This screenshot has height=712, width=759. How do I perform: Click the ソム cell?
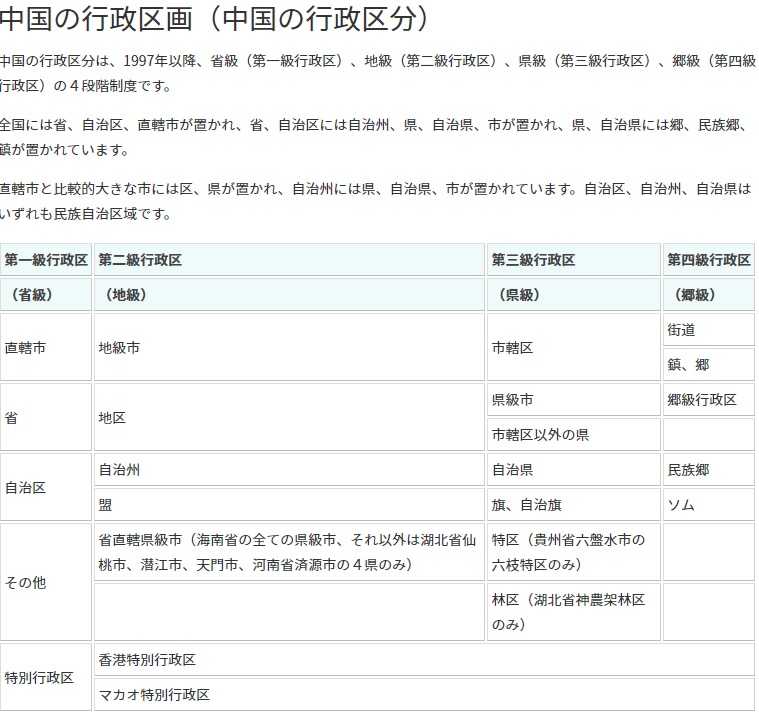pyautogui.click(x=709, y=505)
